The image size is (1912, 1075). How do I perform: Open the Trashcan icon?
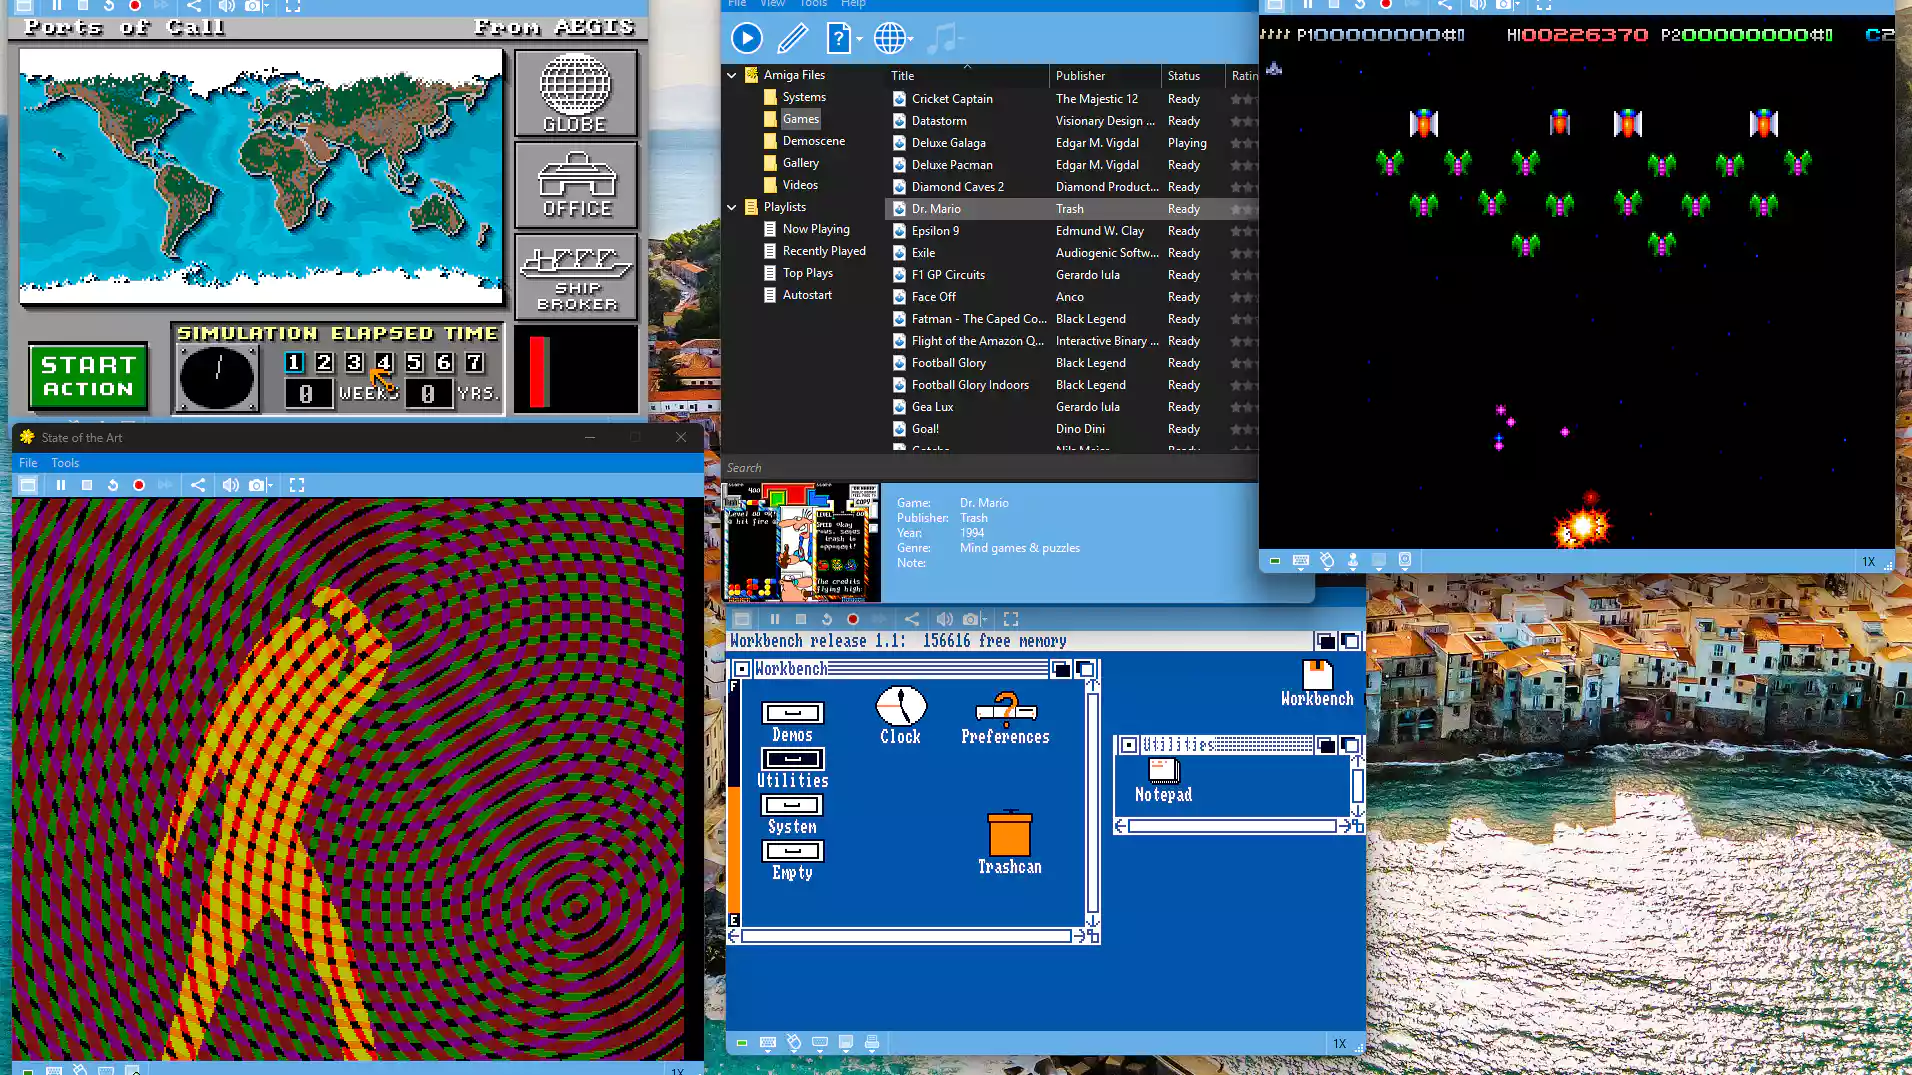click(x=1009, y=844)
